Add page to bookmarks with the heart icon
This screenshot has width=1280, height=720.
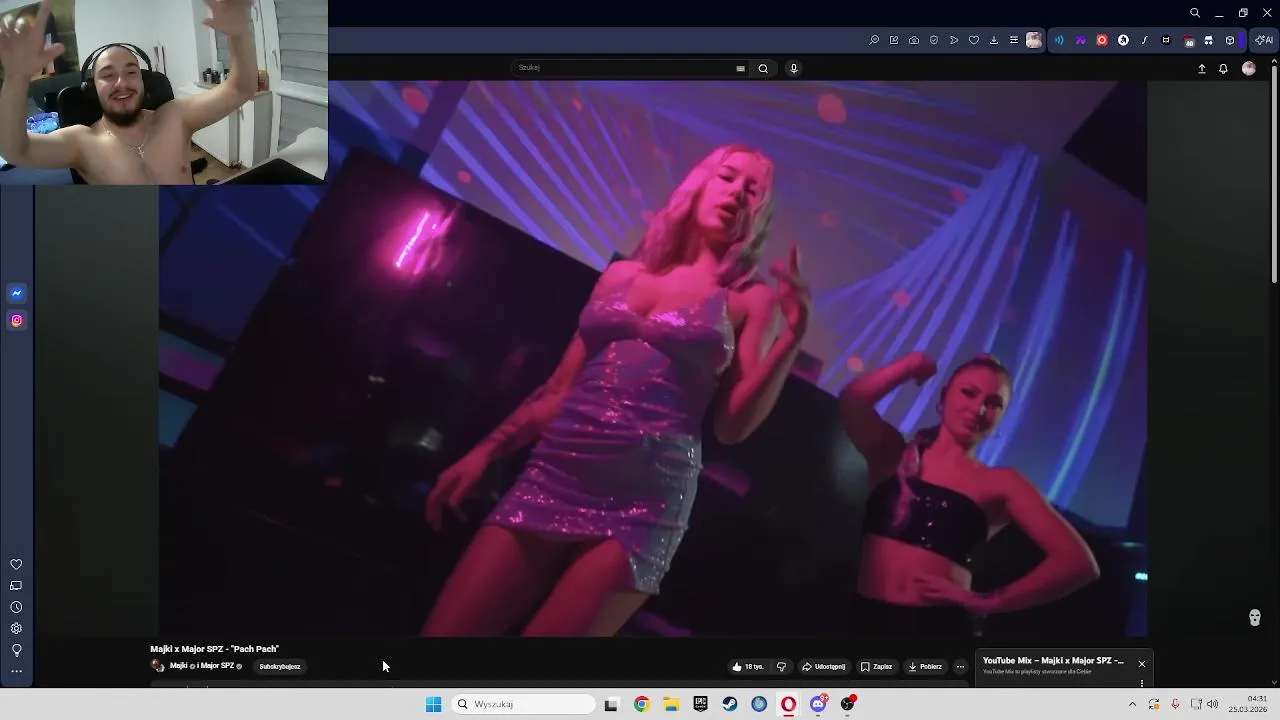click(974, 40)
